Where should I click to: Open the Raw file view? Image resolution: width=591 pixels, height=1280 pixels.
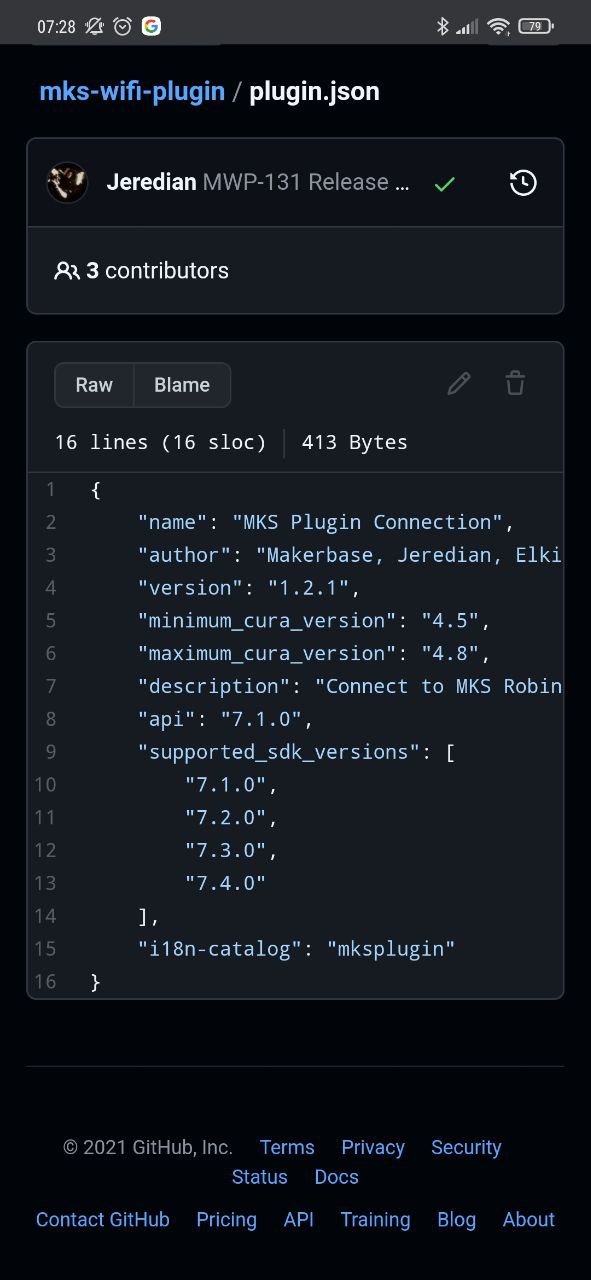pyautogui.click(x=94, y=385)
